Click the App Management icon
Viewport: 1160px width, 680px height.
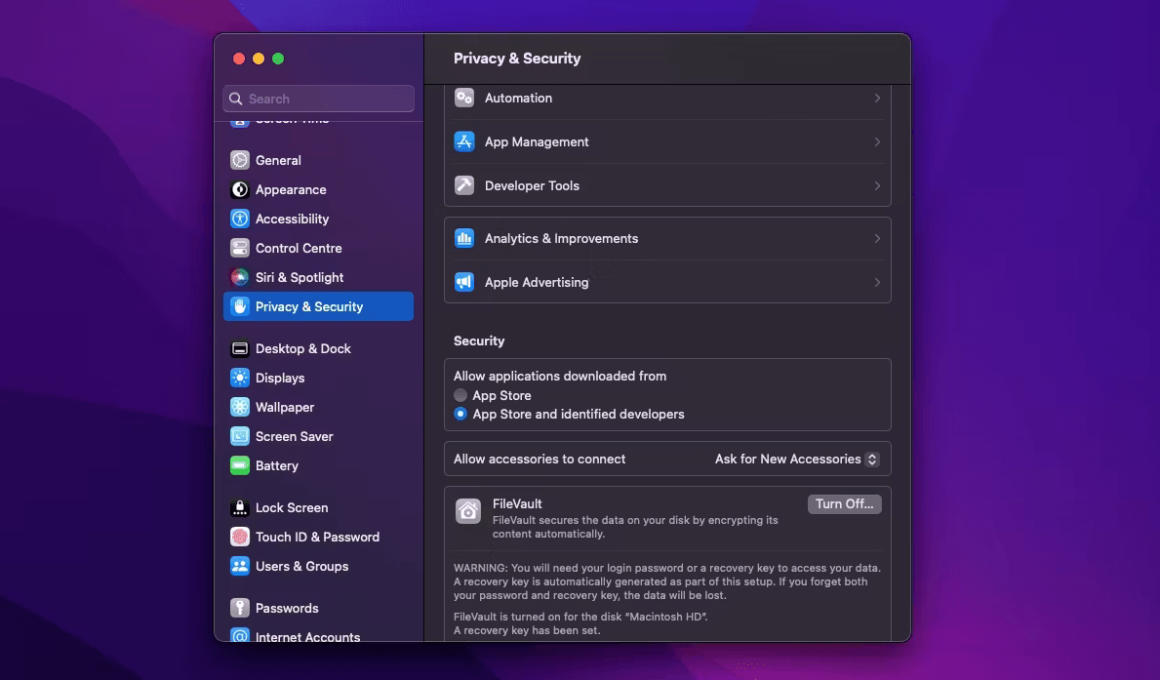pos(464,141)
